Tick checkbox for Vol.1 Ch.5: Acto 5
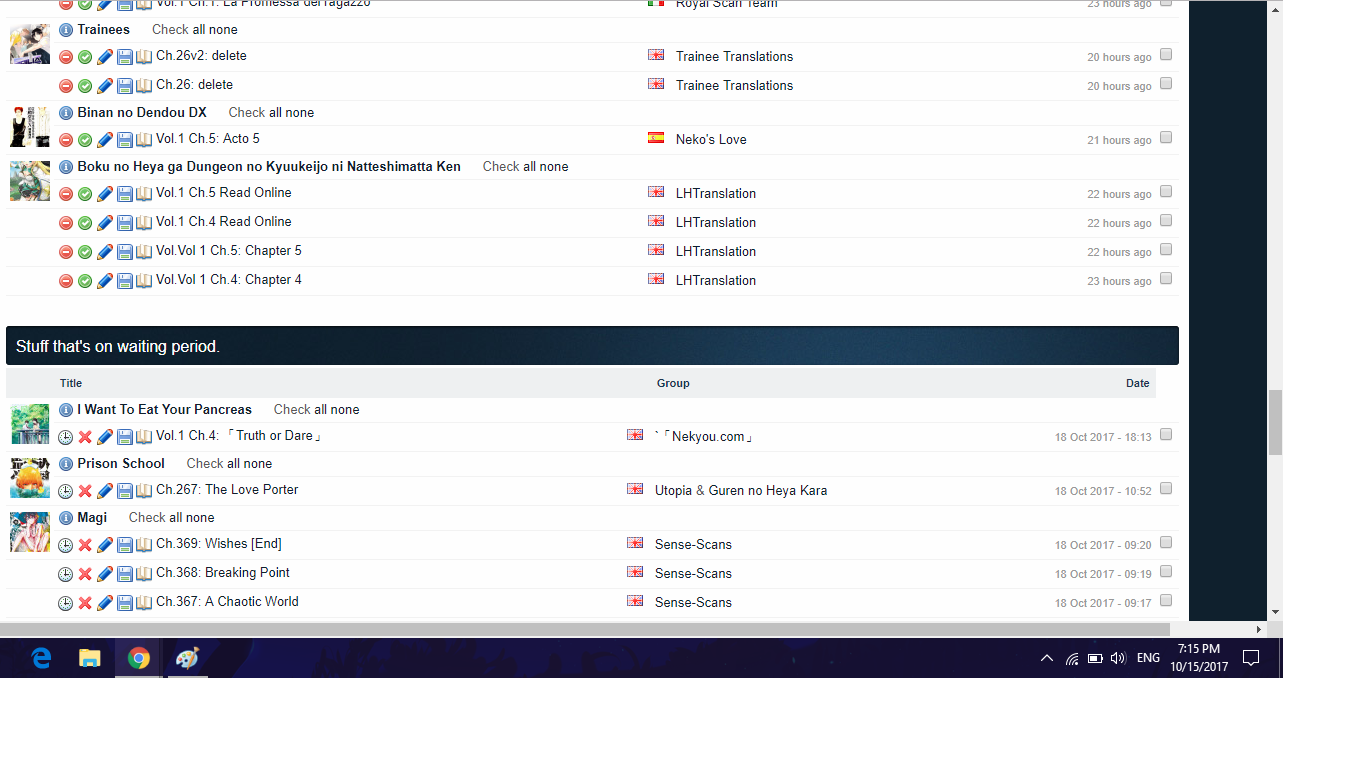1366x768 pixels. pos(1166,138)
